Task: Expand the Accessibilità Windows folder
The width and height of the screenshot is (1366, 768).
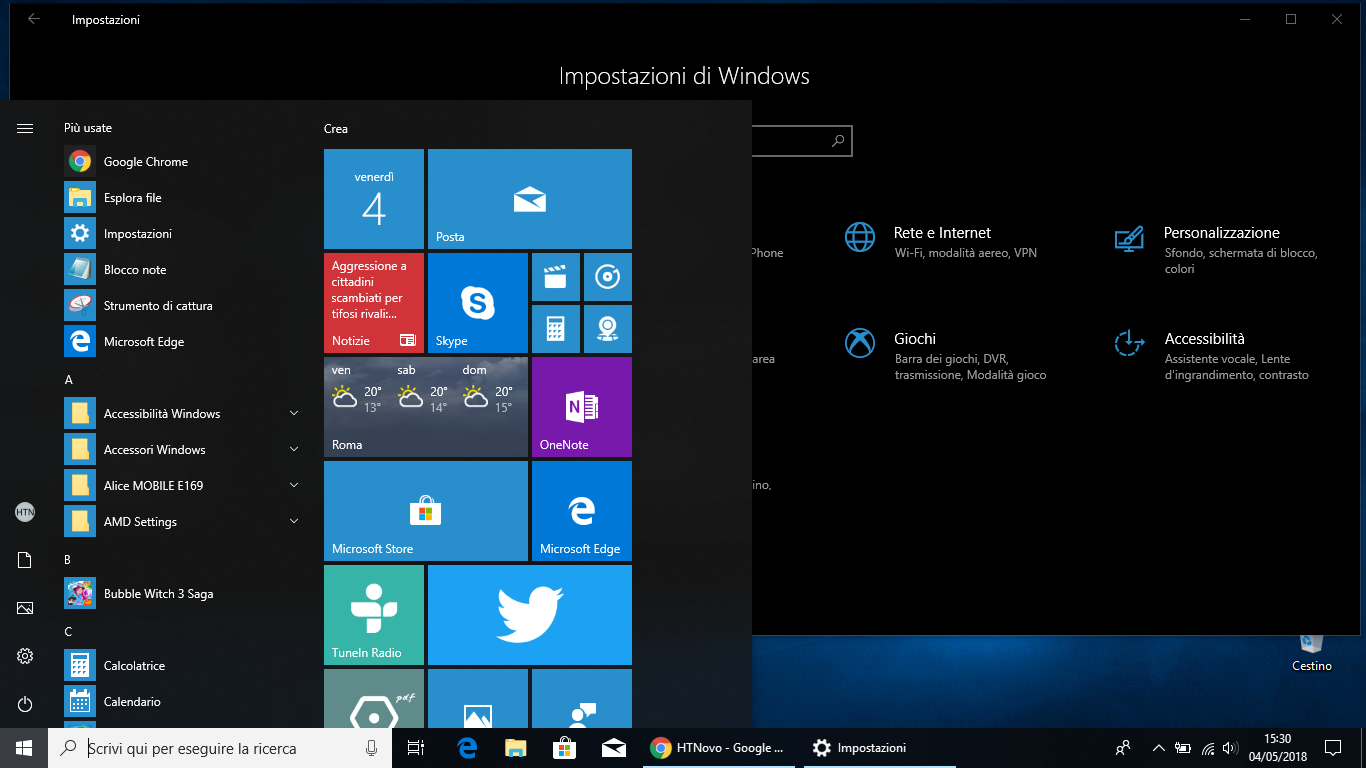Action: click(x=182, y=414)
